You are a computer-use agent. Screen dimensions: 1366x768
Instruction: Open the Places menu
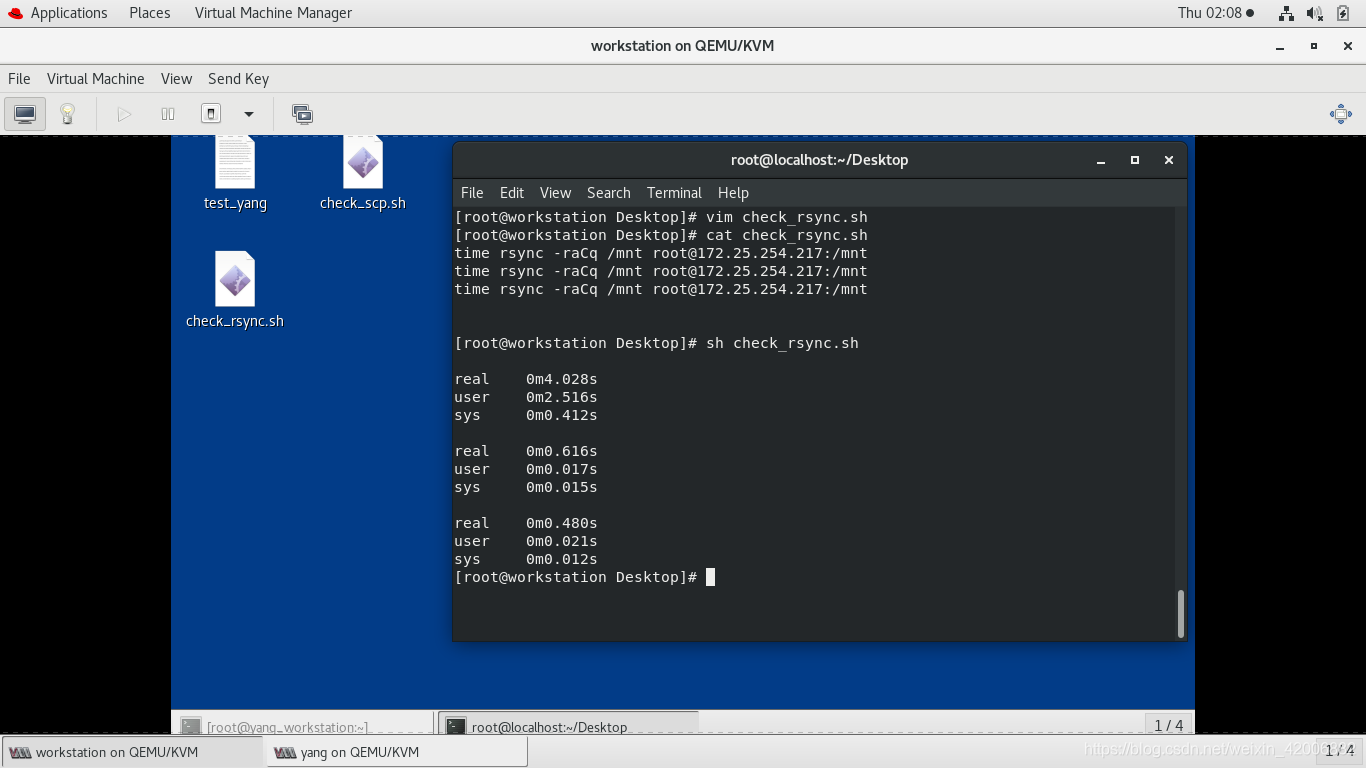tap(150, 13)
